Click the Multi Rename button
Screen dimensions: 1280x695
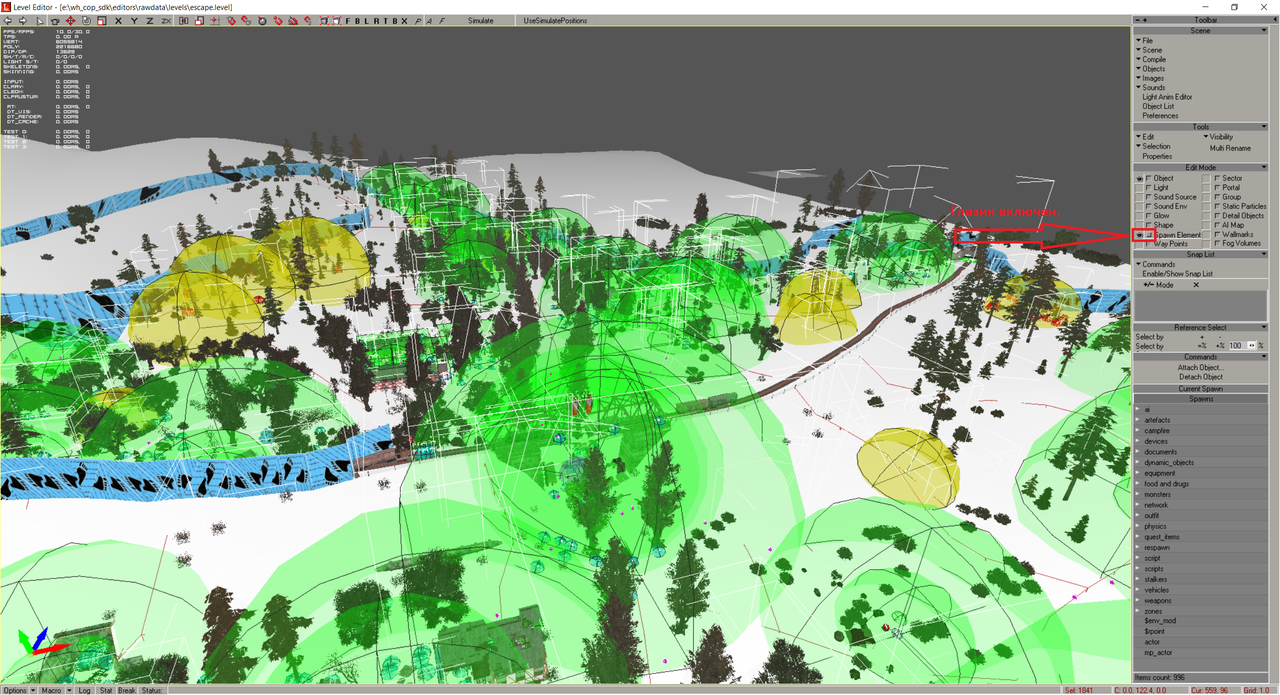1230,148
